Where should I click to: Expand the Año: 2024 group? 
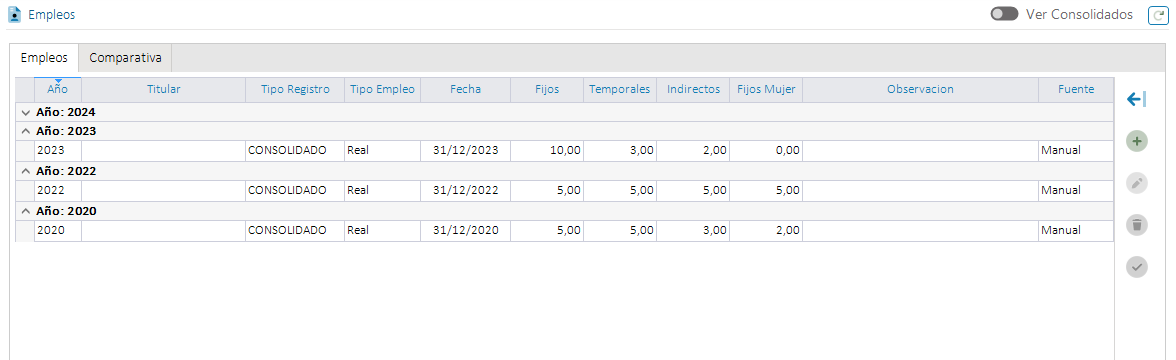[26, 112]
